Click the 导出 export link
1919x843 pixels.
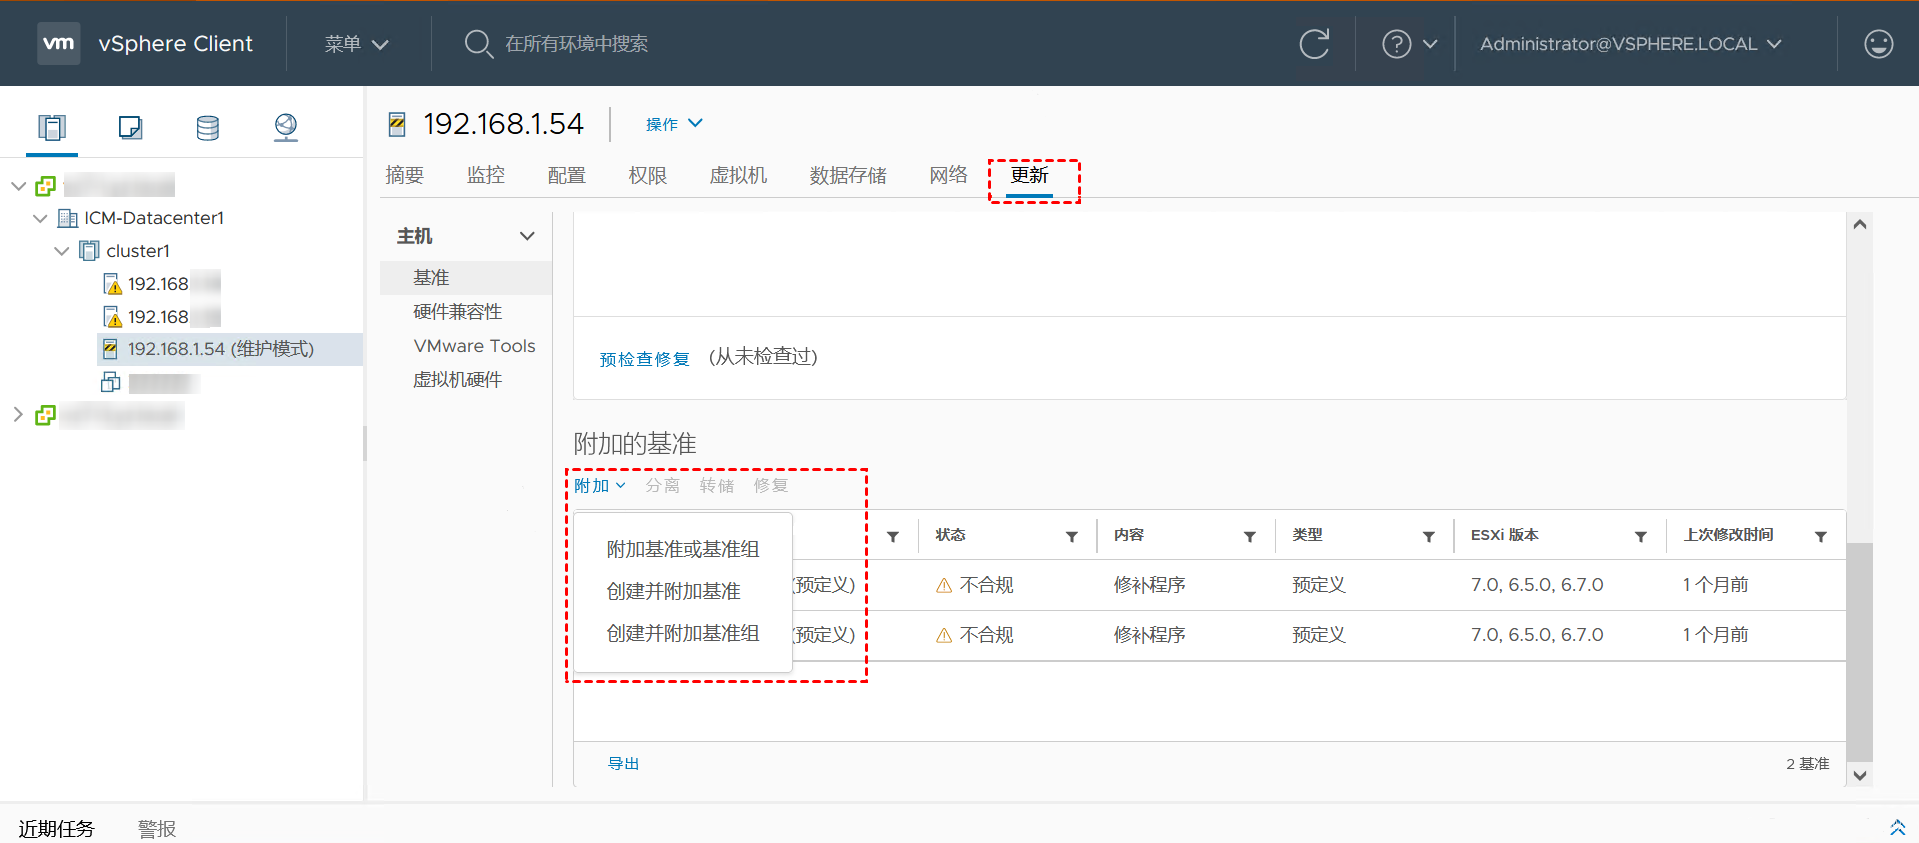(623, 764)
